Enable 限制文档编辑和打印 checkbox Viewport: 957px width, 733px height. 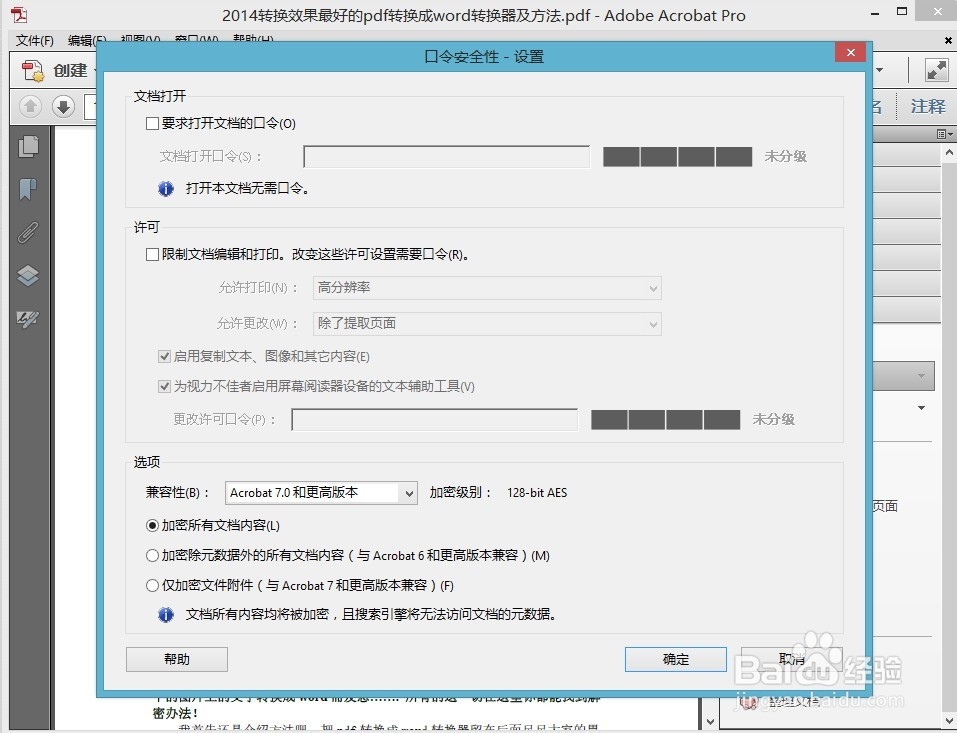(x=153, y=255)
